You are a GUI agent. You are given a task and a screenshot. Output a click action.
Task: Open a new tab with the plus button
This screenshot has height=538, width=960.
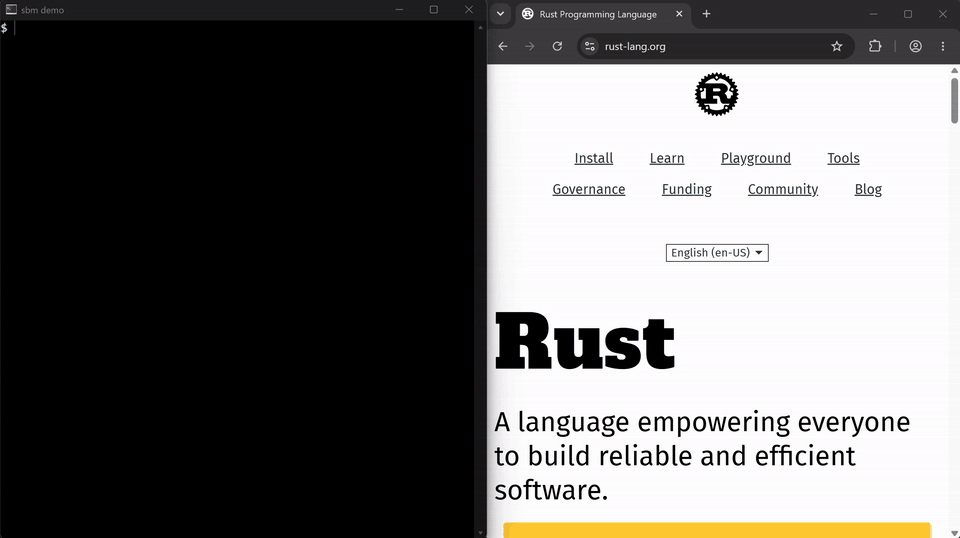(706, 14)
